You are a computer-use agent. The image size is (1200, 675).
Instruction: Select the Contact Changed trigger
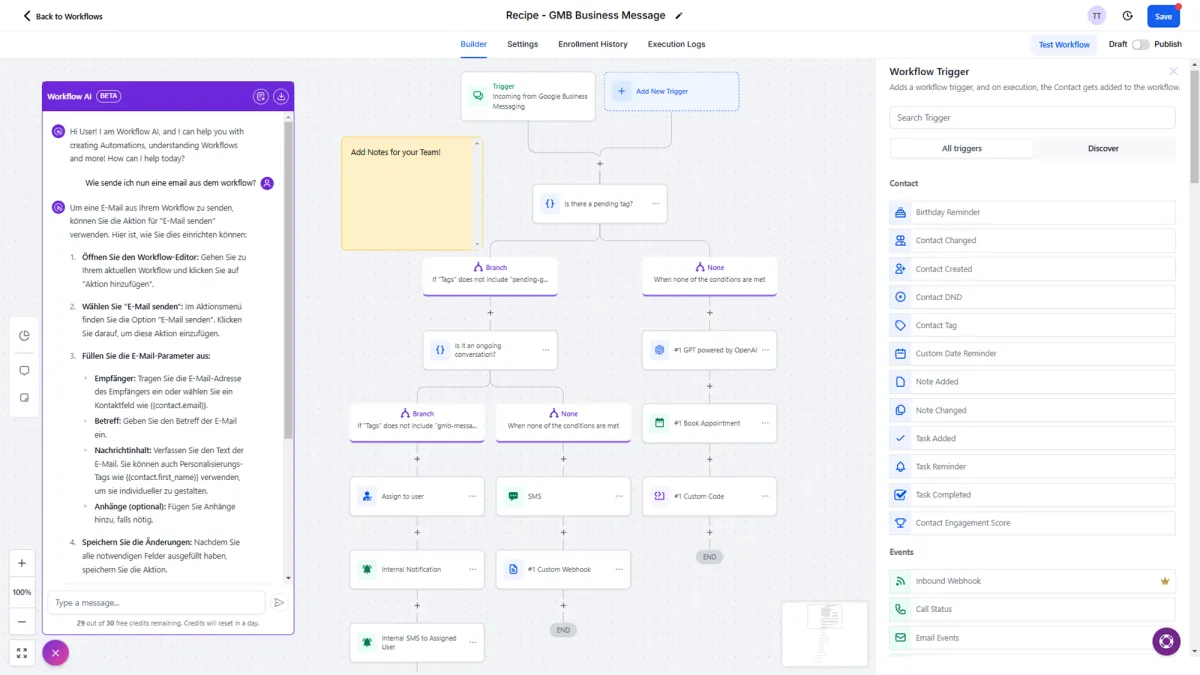[1032, 240]
